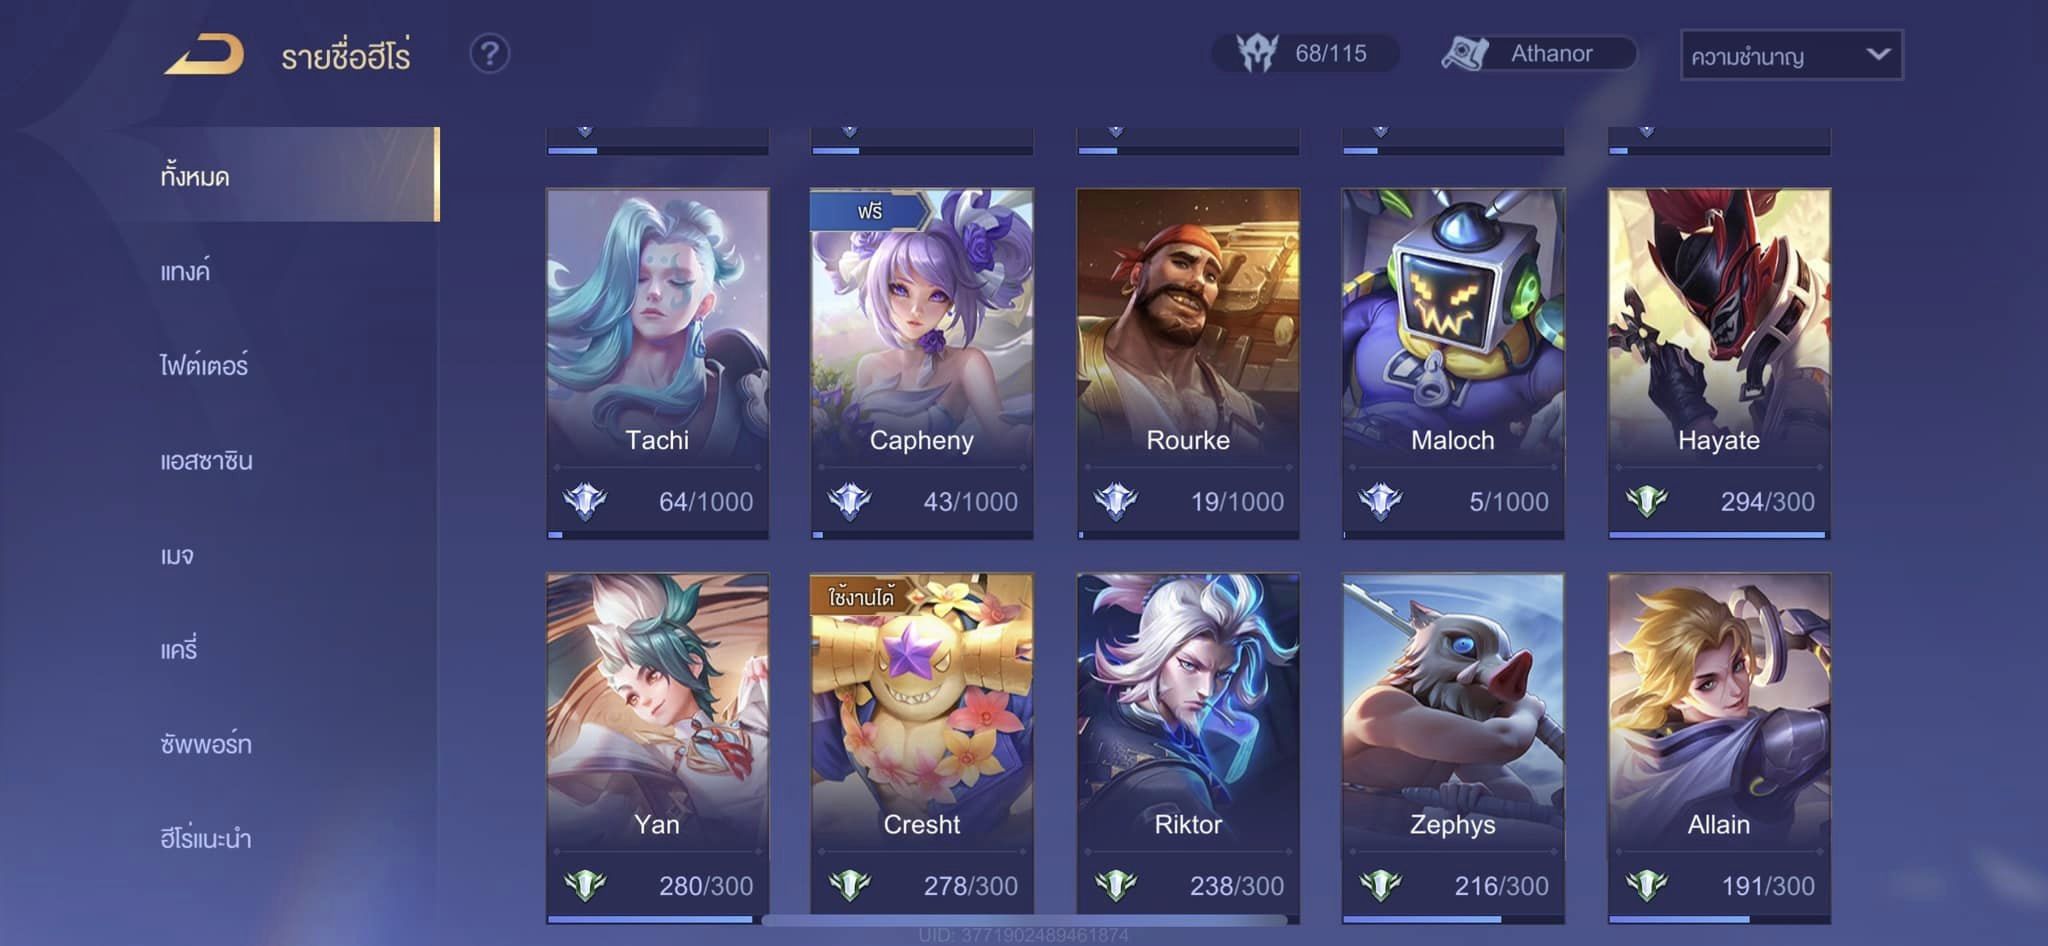Click Maloch's silver mastery badge icon

click(x=1380, y=500)
